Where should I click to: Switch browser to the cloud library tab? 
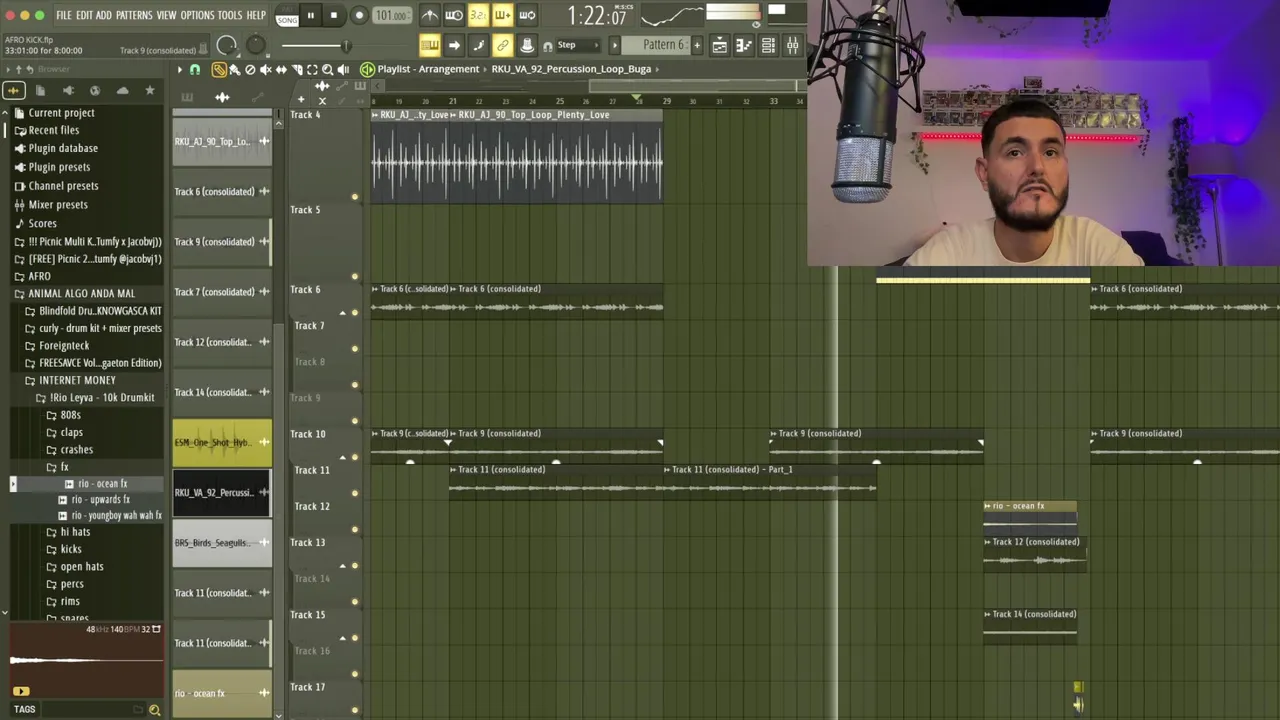coord(122,91)
